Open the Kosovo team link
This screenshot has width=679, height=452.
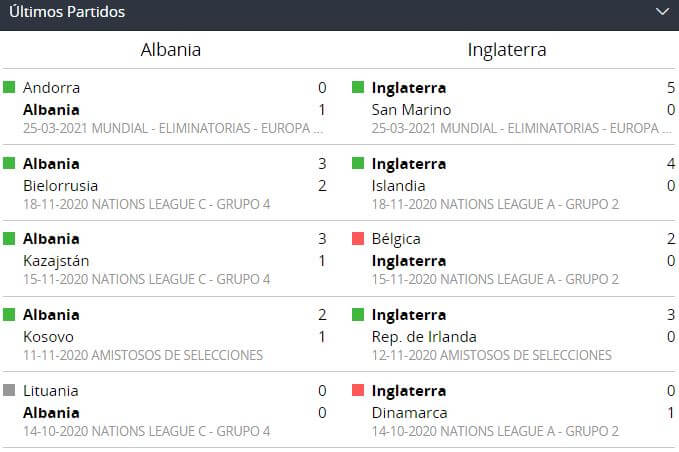point(48,337)
